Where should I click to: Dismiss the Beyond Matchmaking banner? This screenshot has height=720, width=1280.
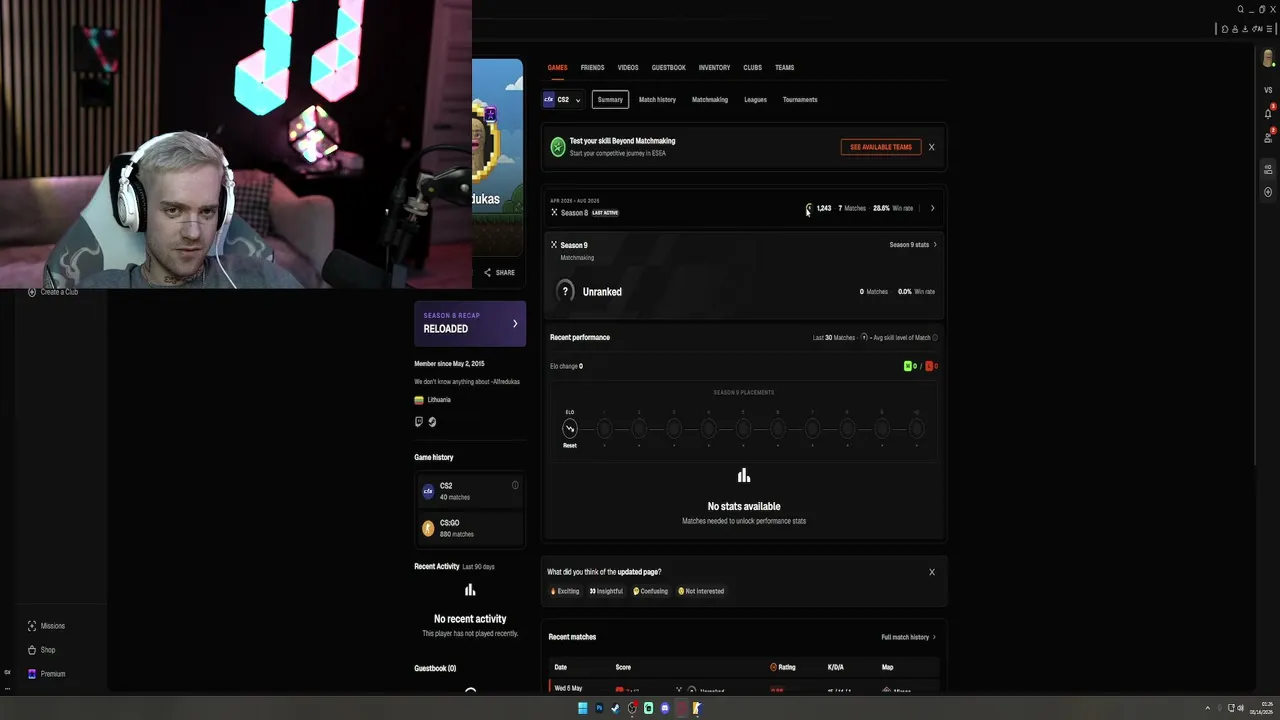931,147
